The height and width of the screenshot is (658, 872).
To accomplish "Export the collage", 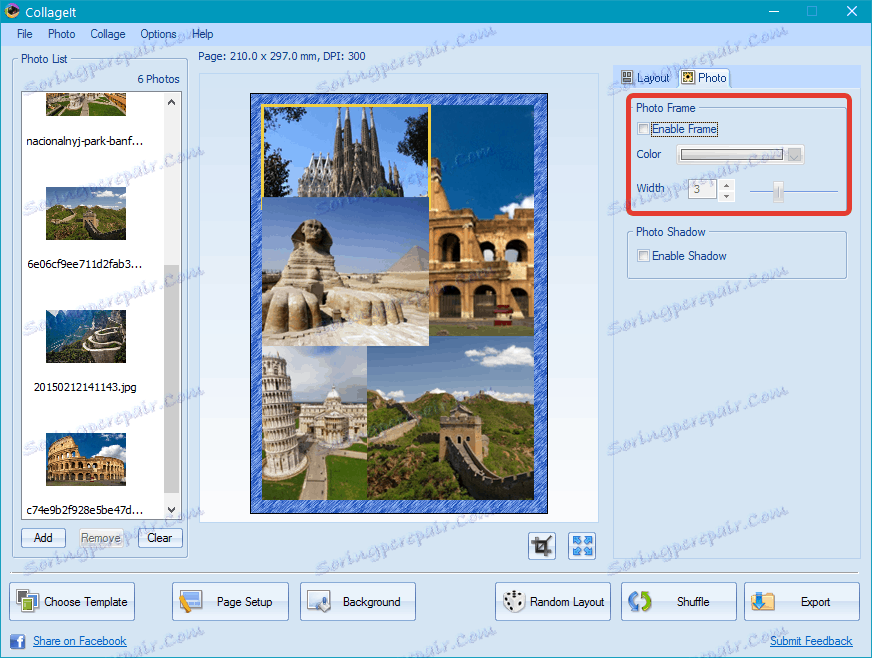I will 801,602.
